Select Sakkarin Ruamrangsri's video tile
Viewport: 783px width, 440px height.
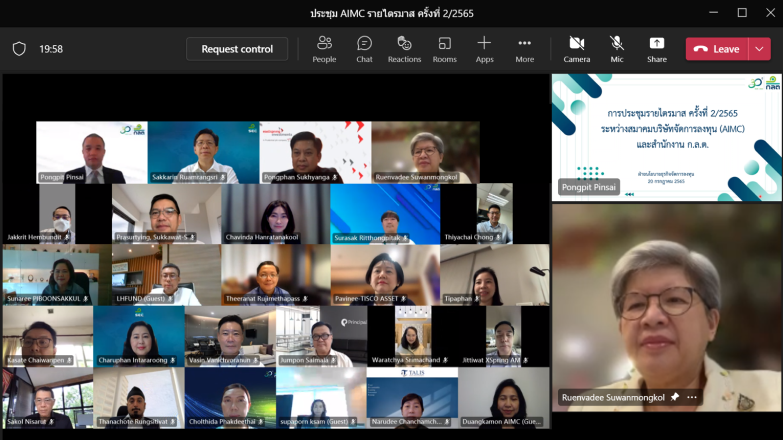(203, 152)
